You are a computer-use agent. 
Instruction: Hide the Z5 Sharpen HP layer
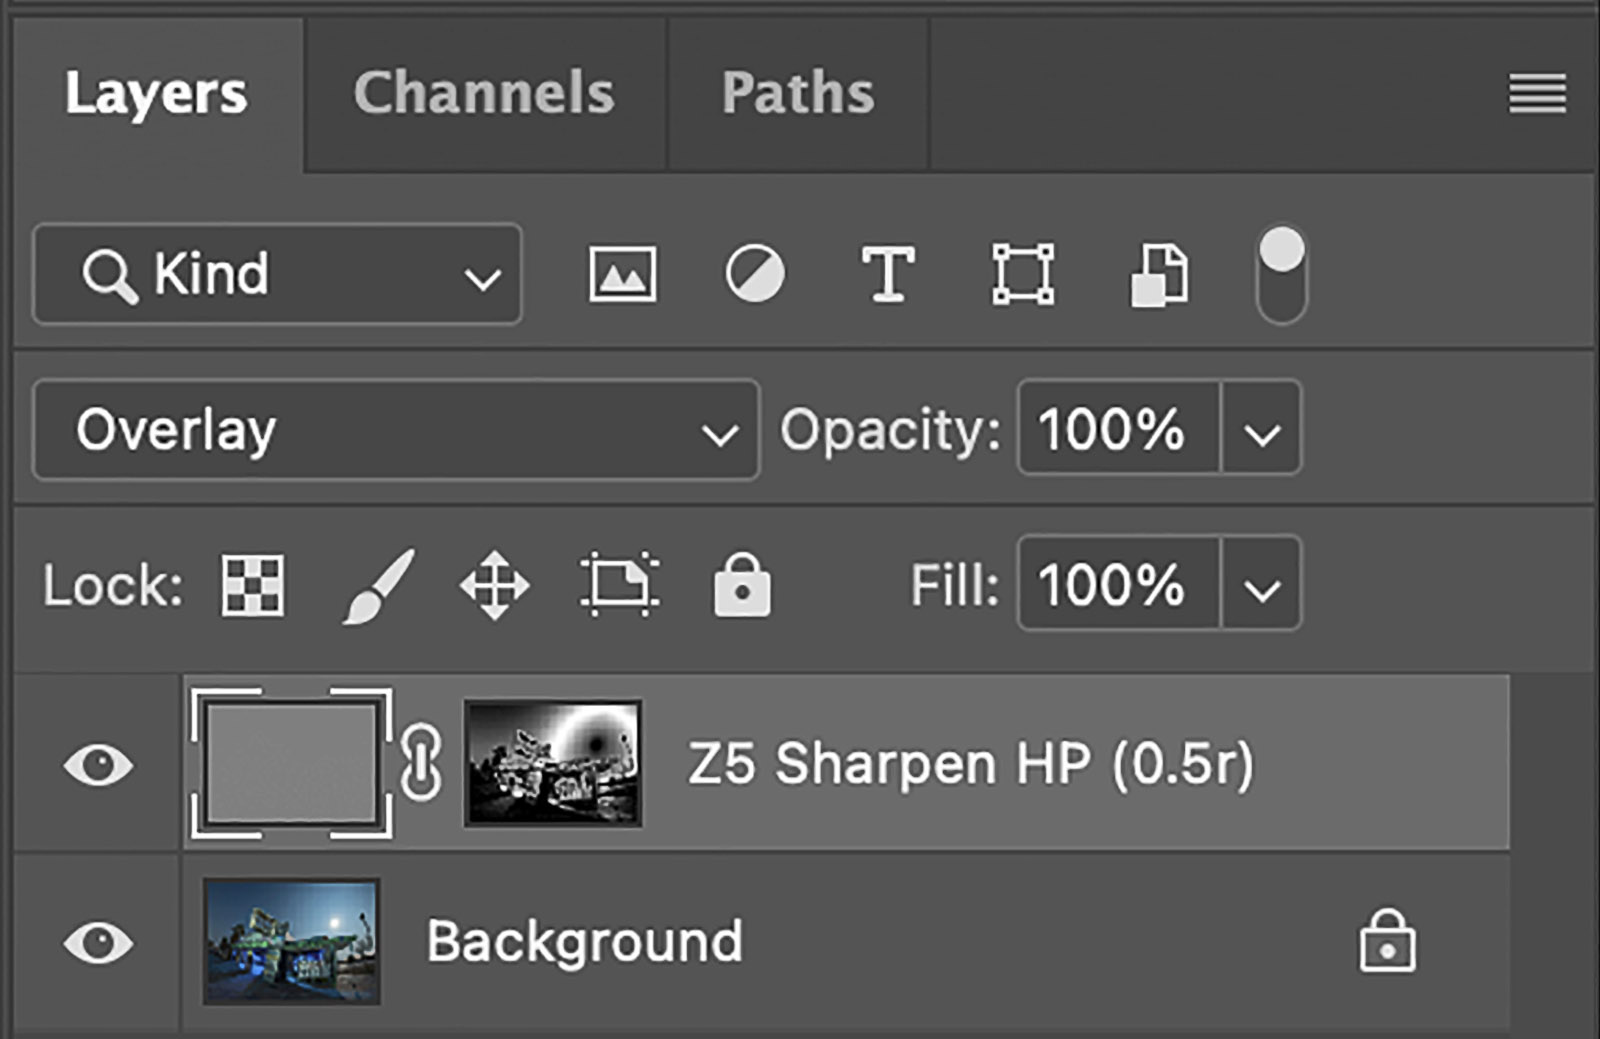click(x=98, y=765)
